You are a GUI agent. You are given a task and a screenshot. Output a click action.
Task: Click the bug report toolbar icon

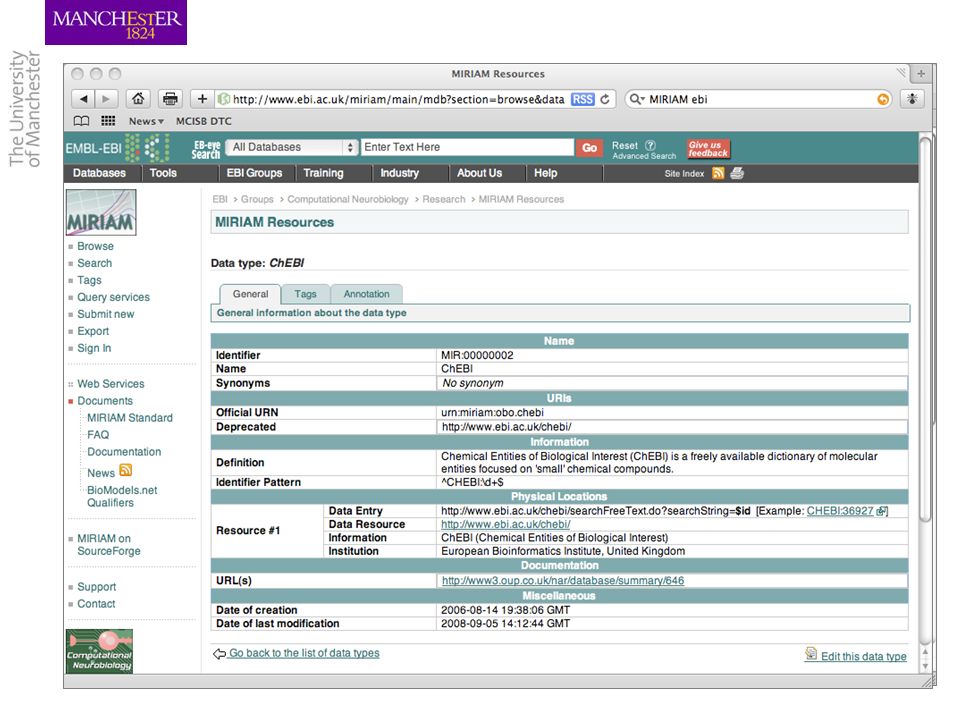(912, 99)
